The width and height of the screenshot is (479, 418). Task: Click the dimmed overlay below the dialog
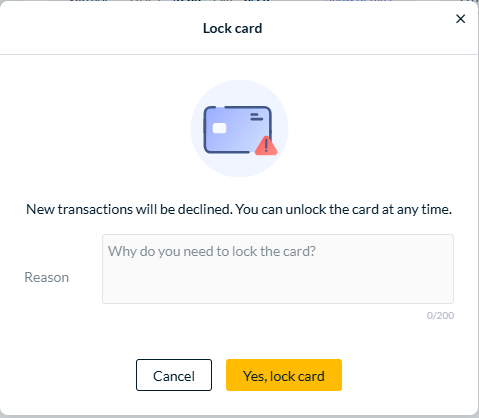239,417
